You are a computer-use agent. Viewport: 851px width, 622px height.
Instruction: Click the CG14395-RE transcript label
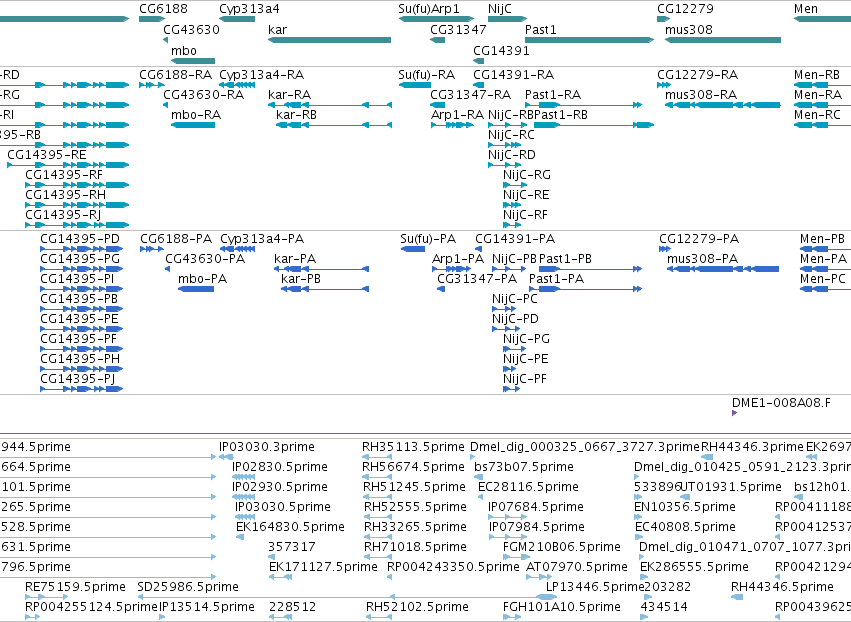pos(47,155)
